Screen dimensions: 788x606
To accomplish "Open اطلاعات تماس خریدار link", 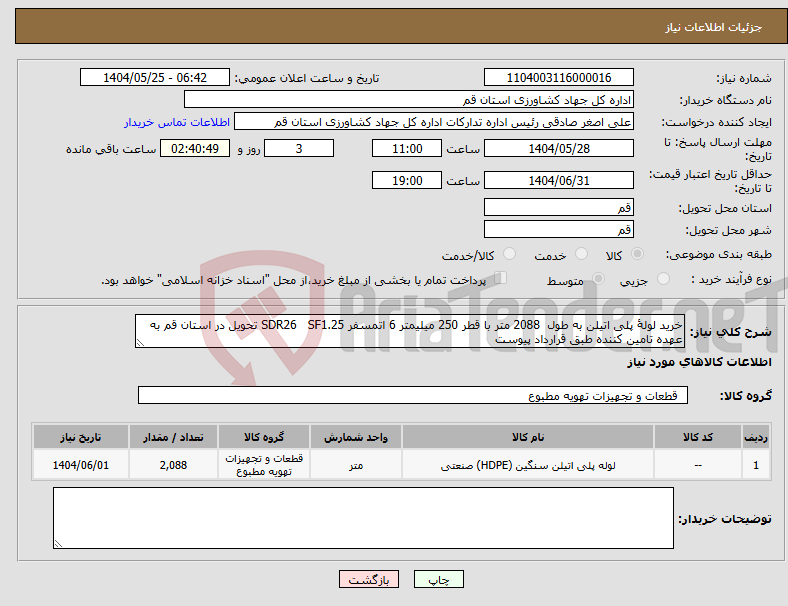I will 177,122.
